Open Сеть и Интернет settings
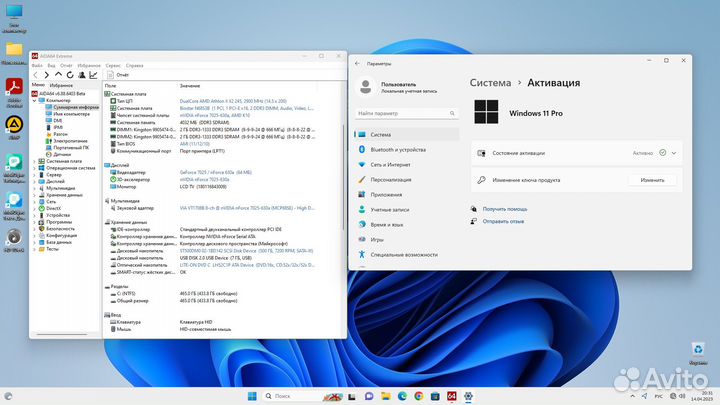Image resolution: width=720 pixels, height=405 pixels. (x=406, y=164)
